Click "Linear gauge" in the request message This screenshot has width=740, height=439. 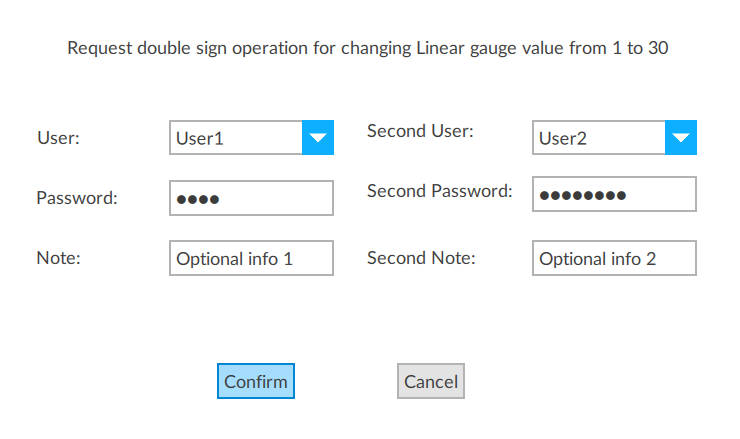click(464, 48)
